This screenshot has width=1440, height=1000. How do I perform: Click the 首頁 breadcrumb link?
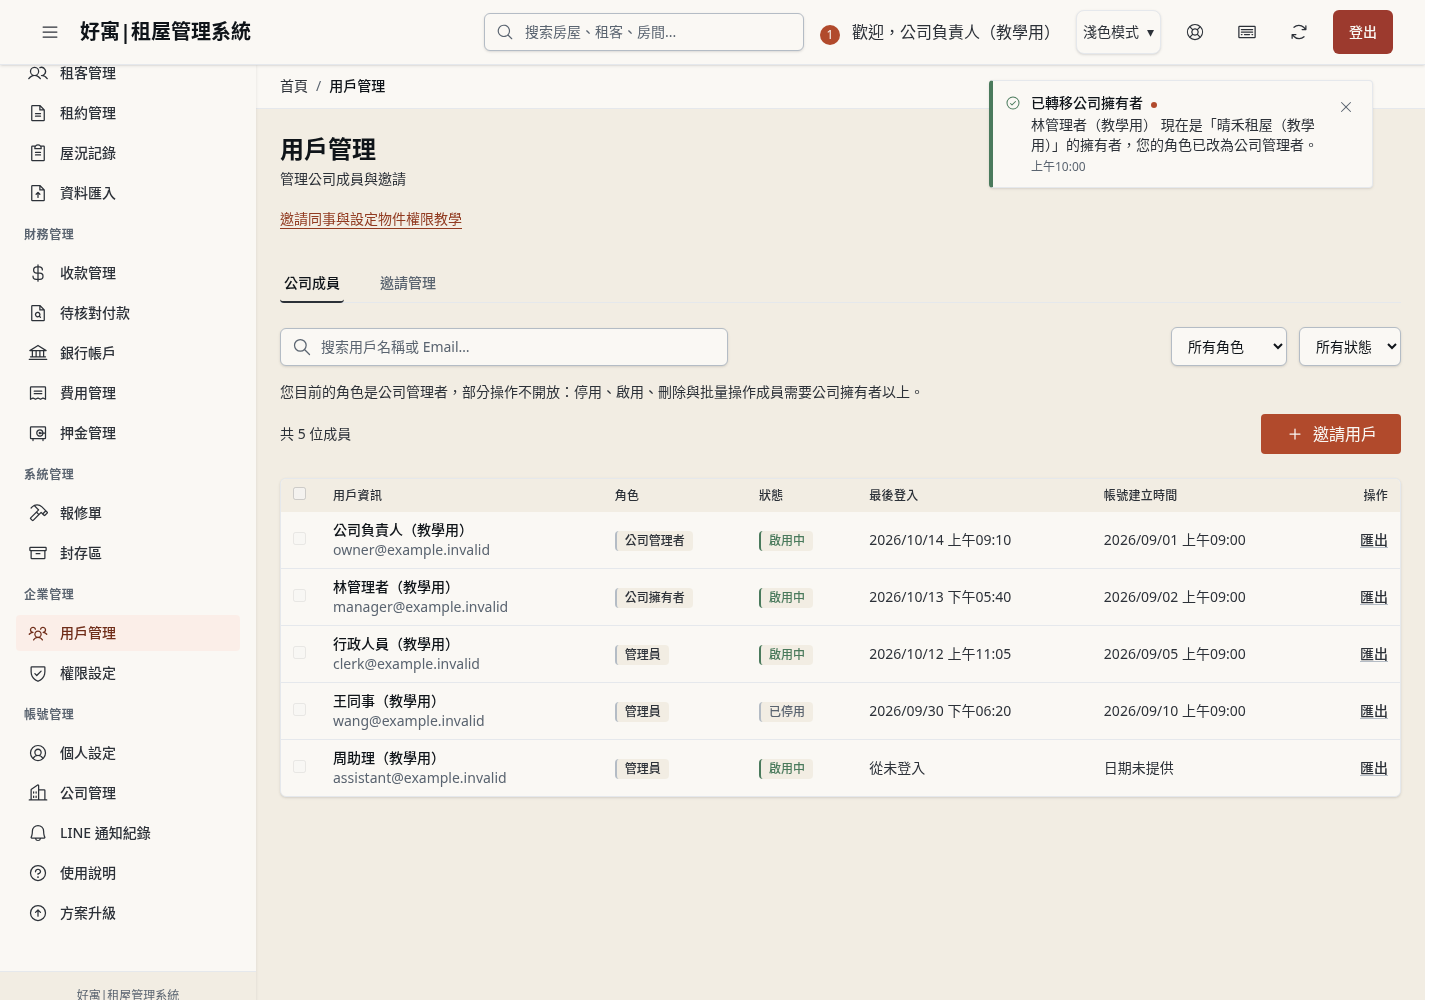(294, 86)
